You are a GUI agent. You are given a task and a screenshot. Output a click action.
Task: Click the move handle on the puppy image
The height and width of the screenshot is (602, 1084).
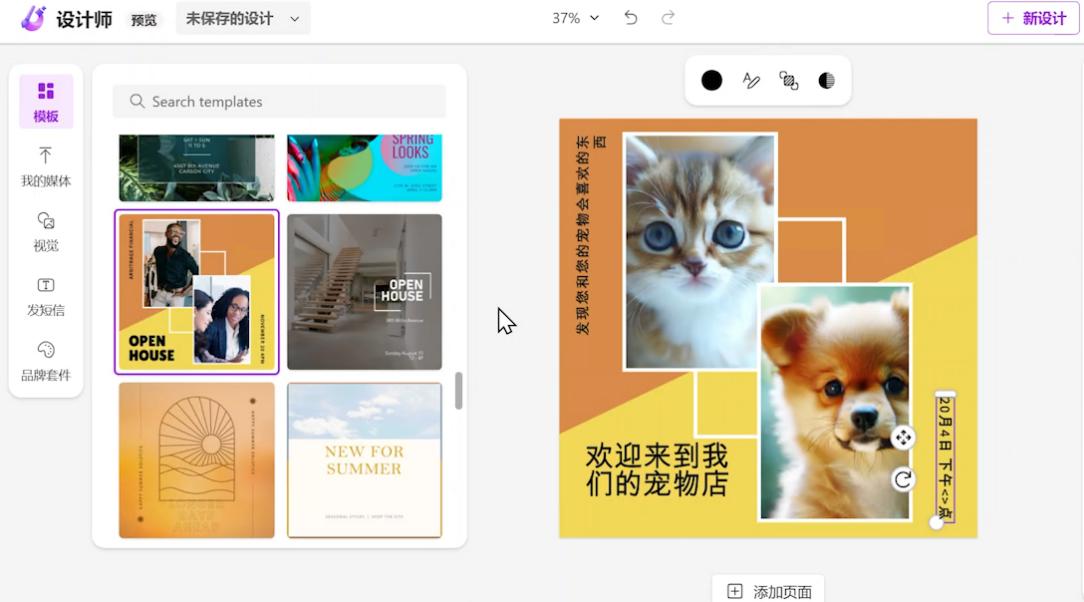click(x=903, y=438)
